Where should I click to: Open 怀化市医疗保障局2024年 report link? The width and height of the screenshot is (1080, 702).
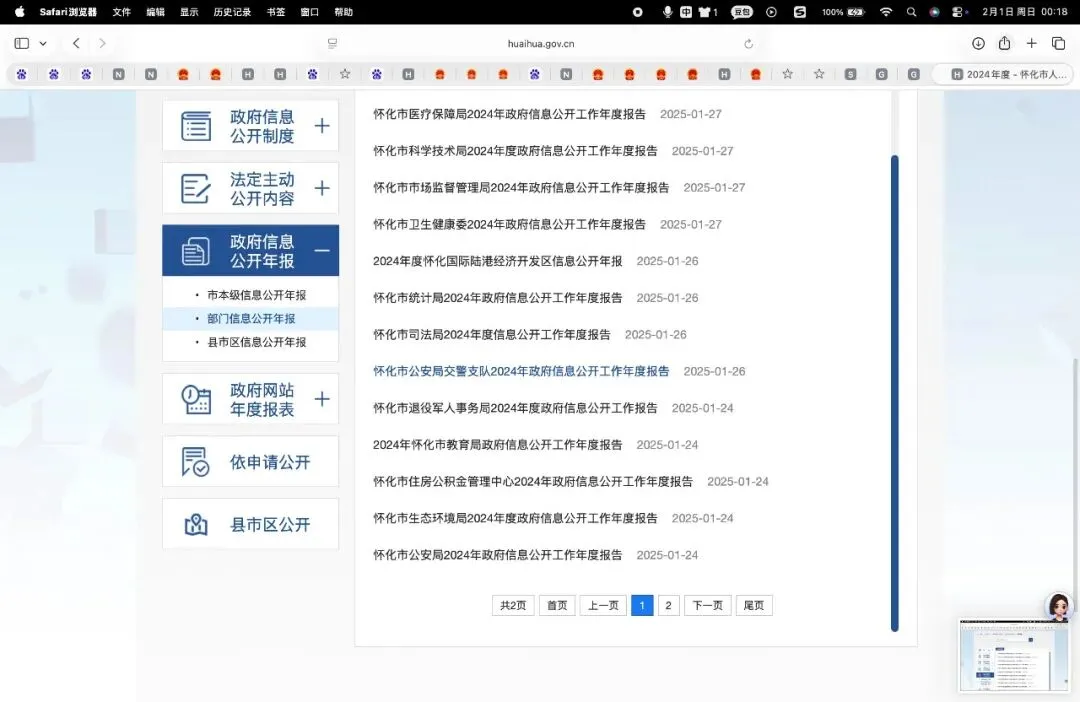point(509,114)
